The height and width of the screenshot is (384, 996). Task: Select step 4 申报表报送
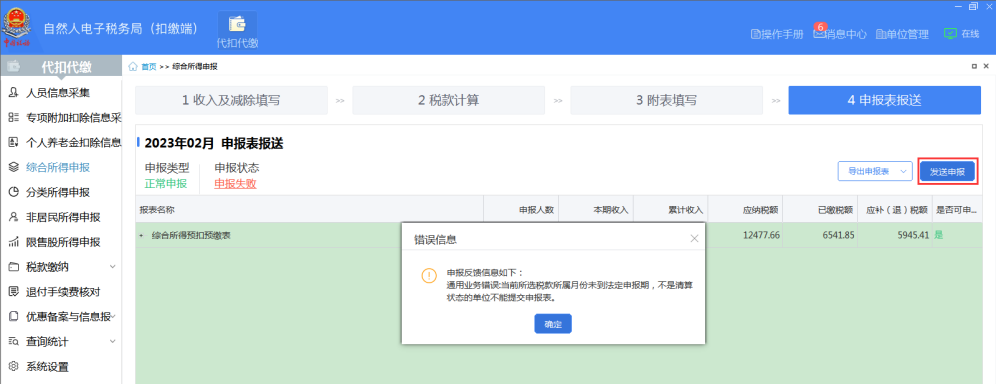[884, 100]
